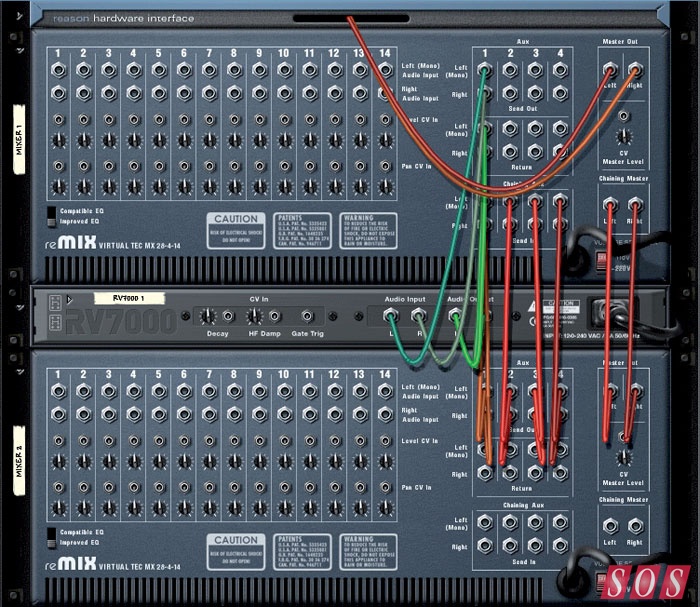This screenshot has height=607, width=700.
Task: Click Mixer 1 channel 3 Pan CV In jack
Action: coord(109,166)
